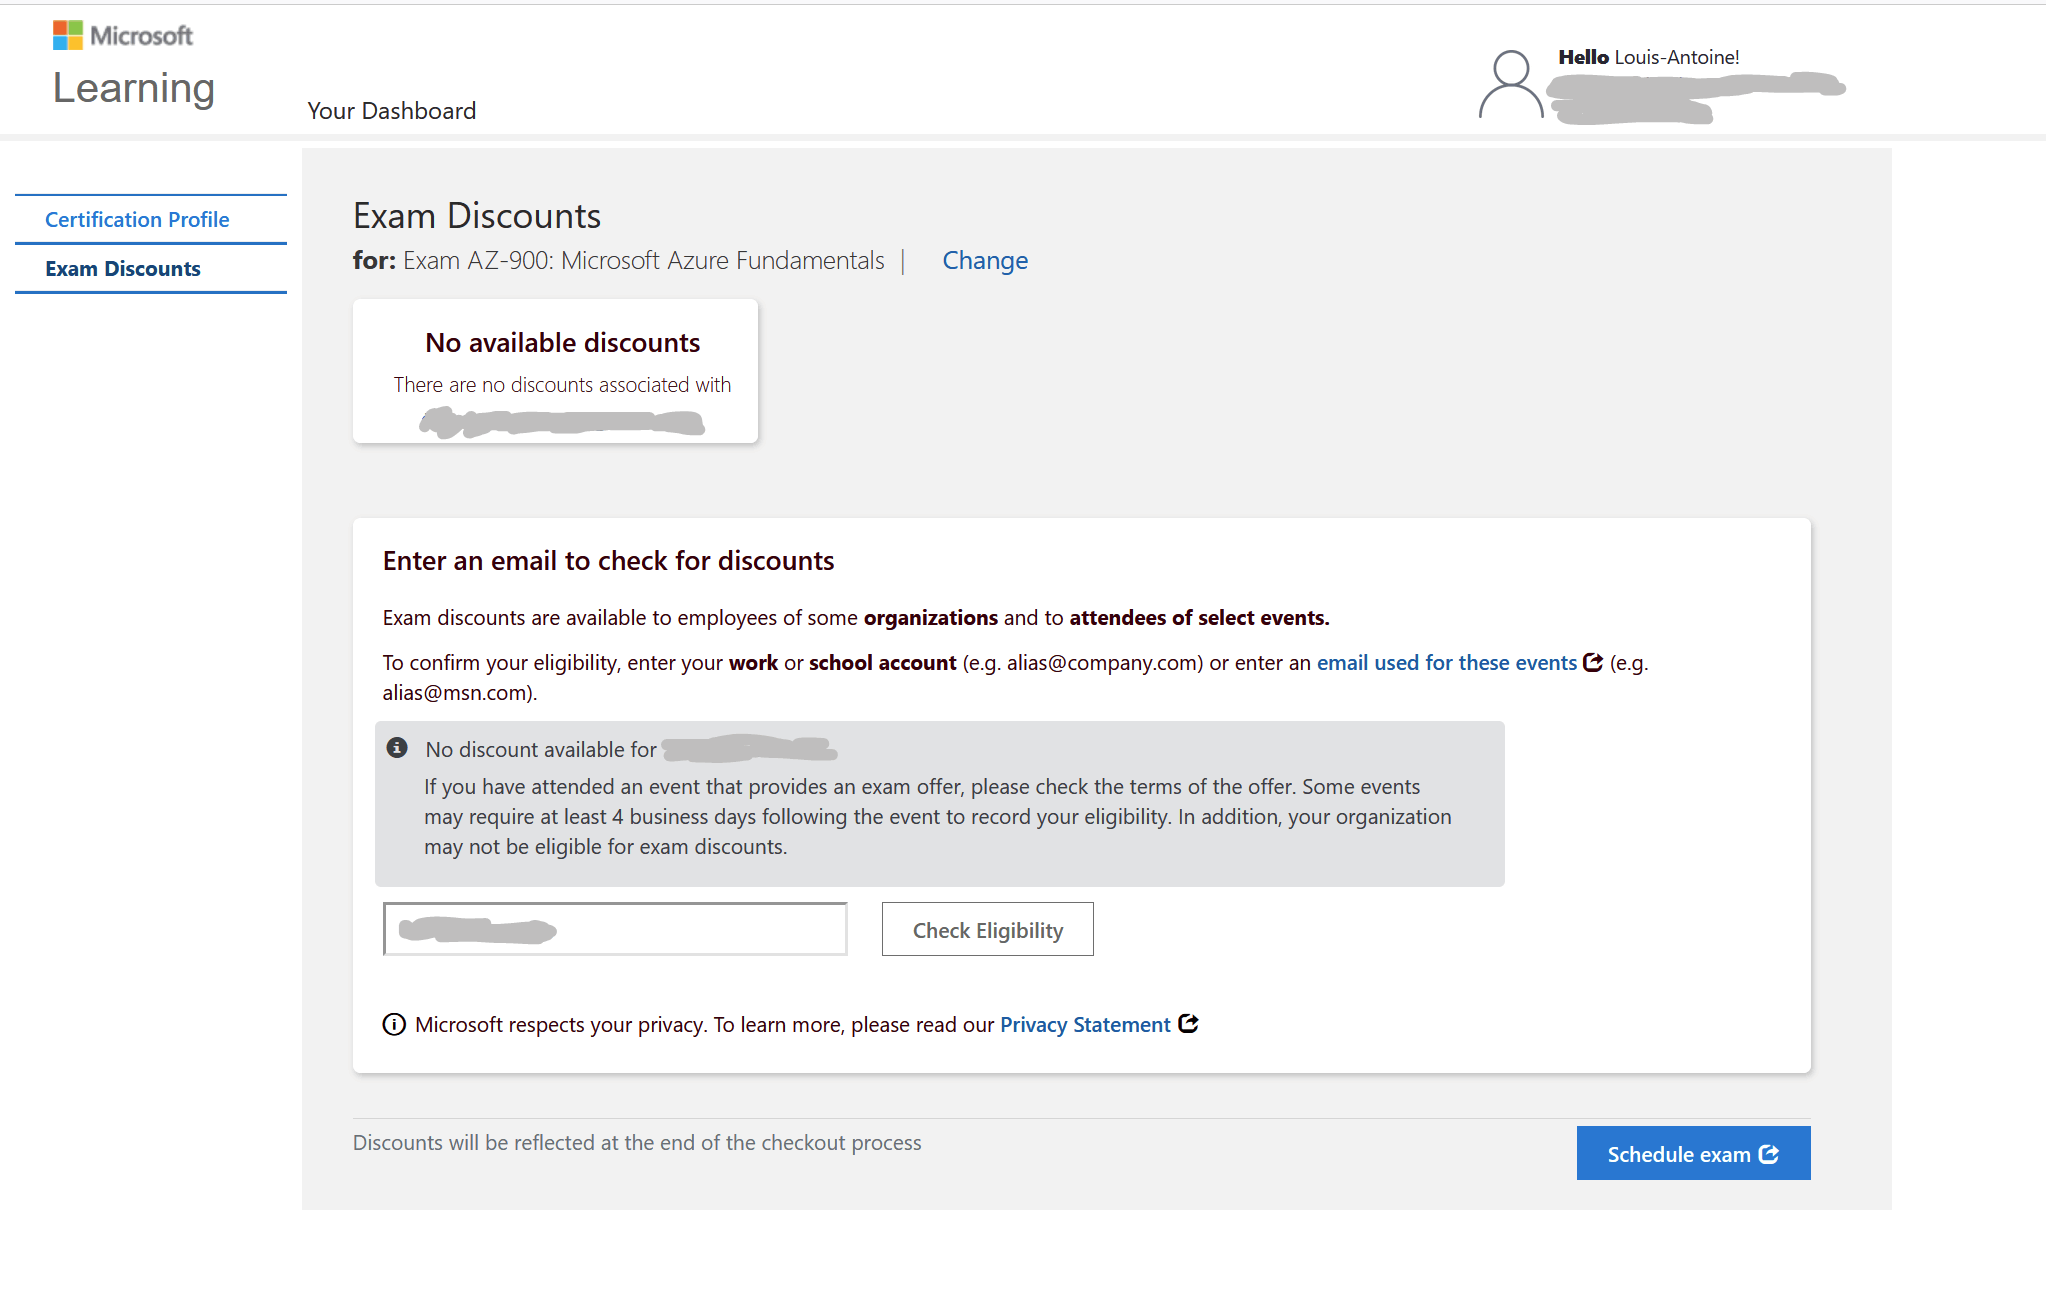Screen dimensions: 2046x1296
Task: Click the 'No available discounts' card heading
Action: coord(563,343)
